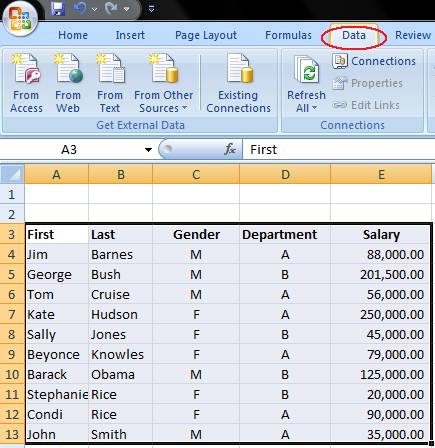Click the Redo arrow icon
435x448 pixels.
(x=111, y=8)
